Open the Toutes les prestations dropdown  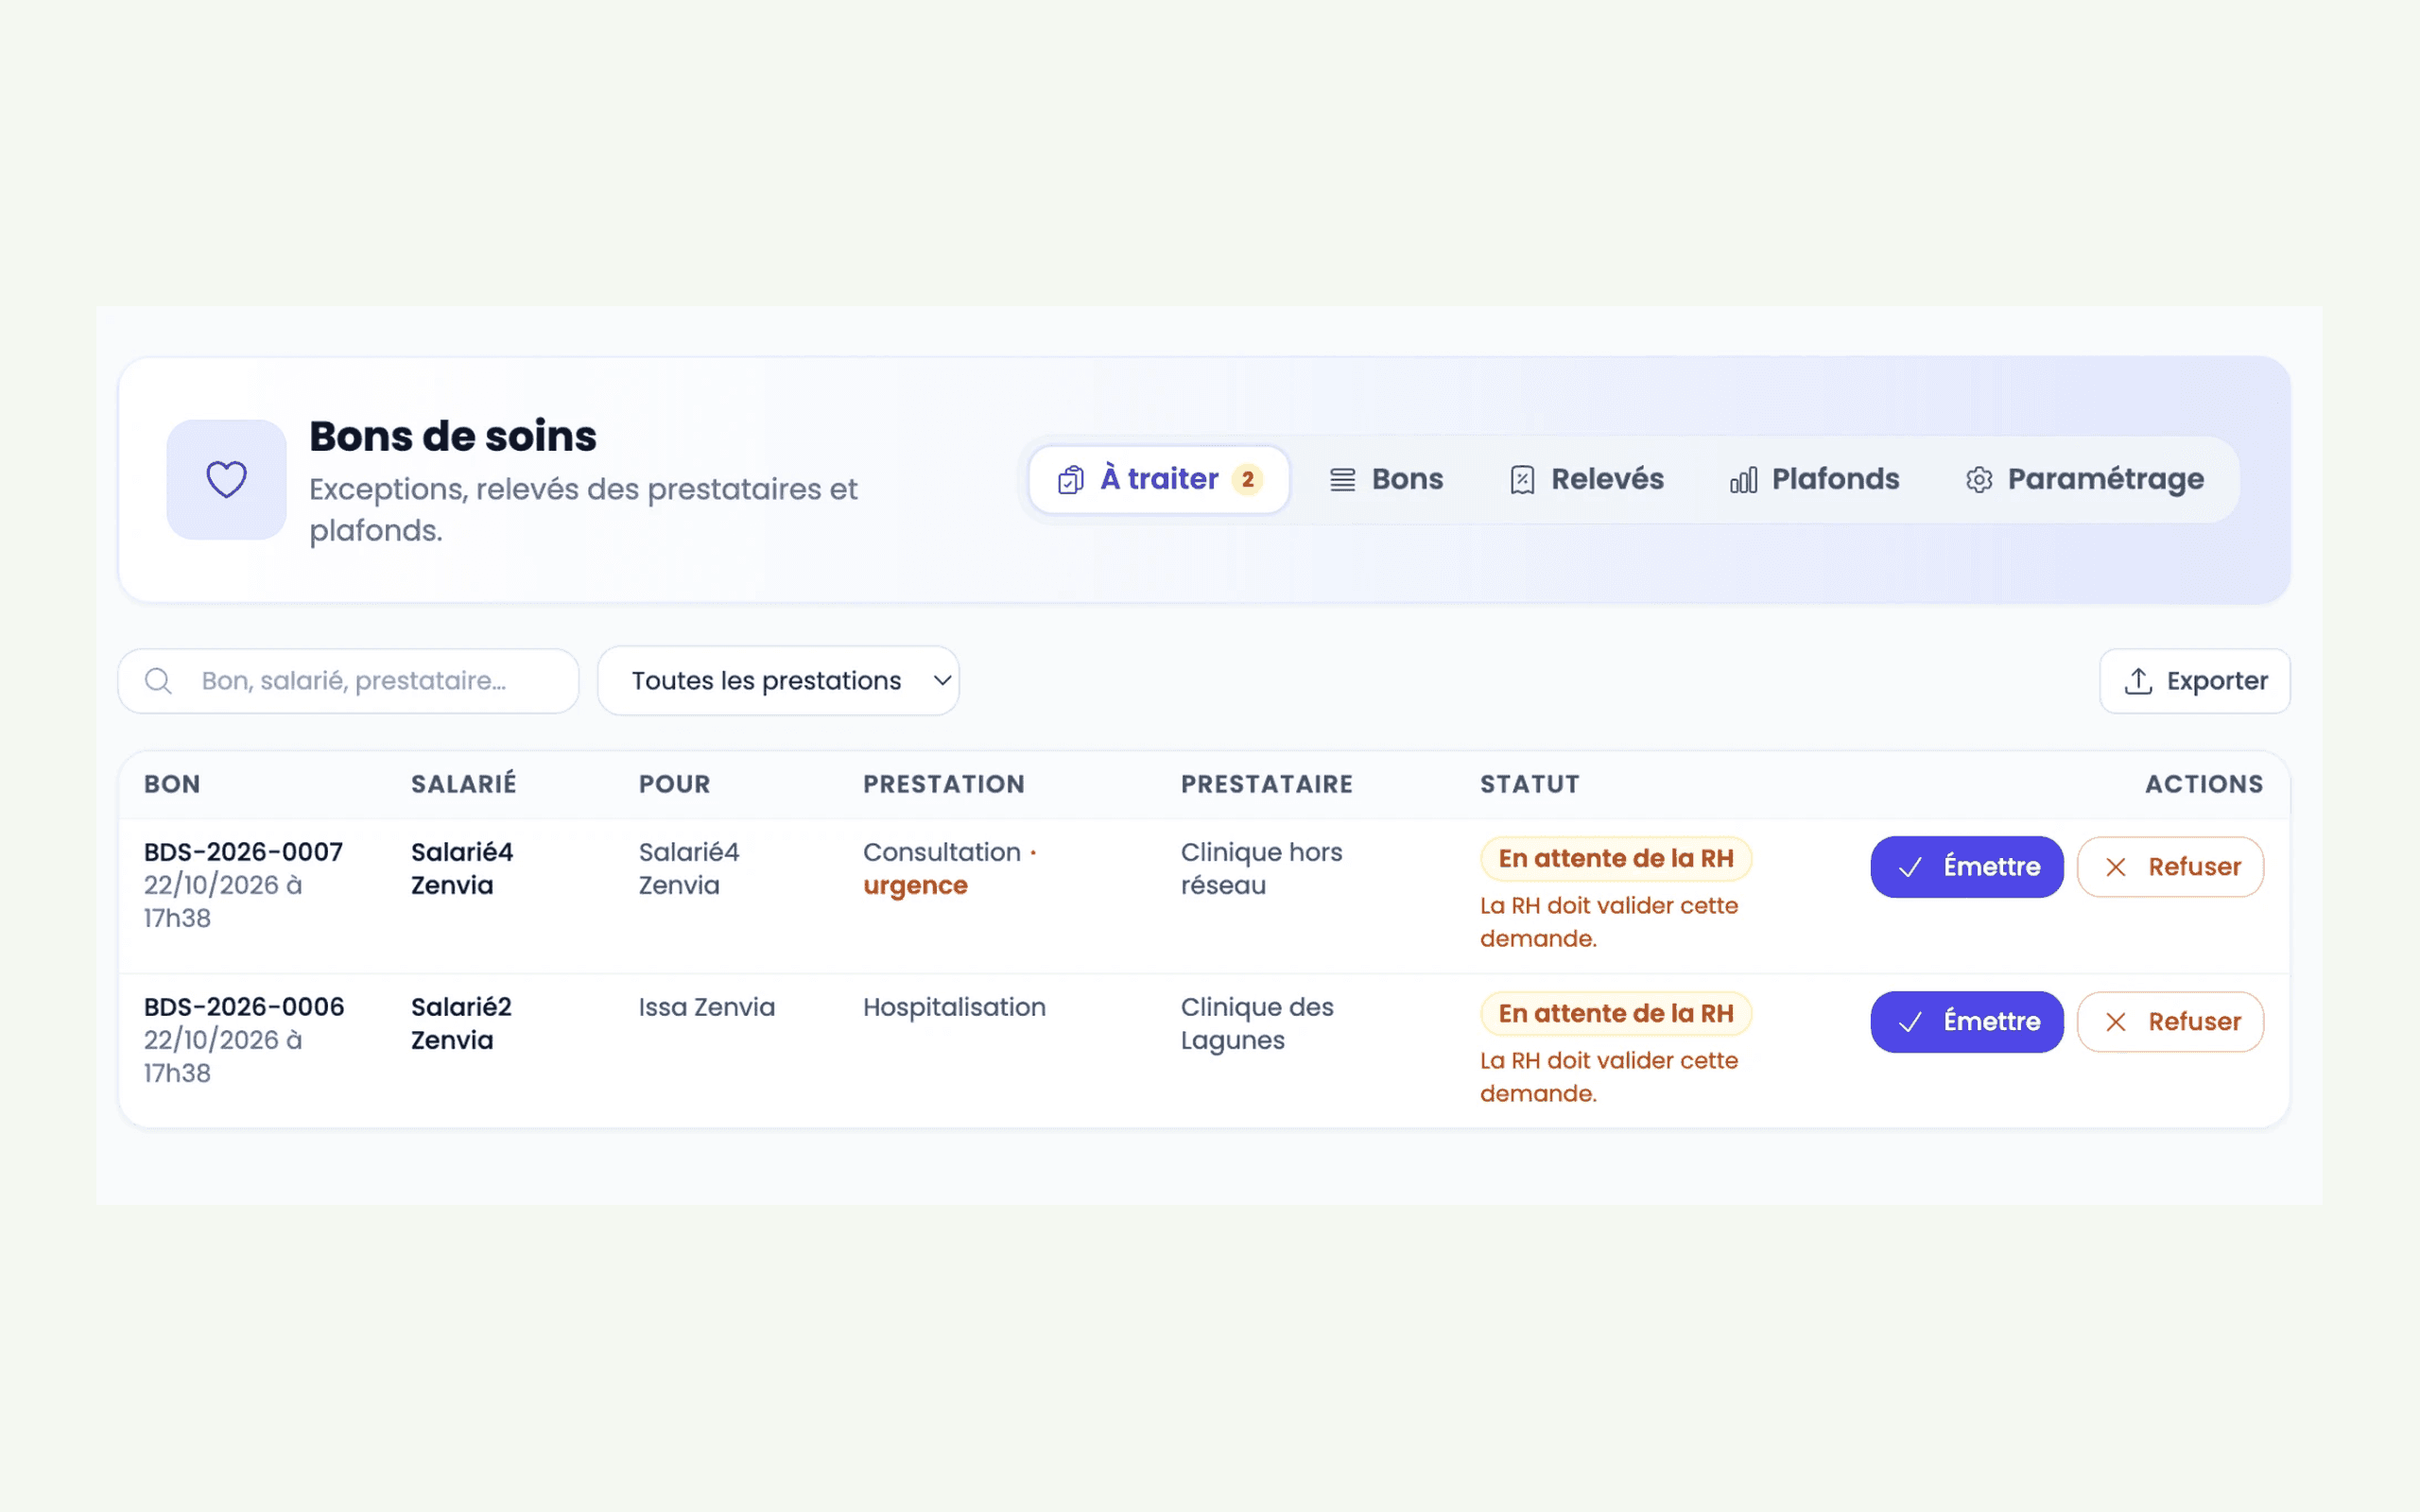(778, 681)
